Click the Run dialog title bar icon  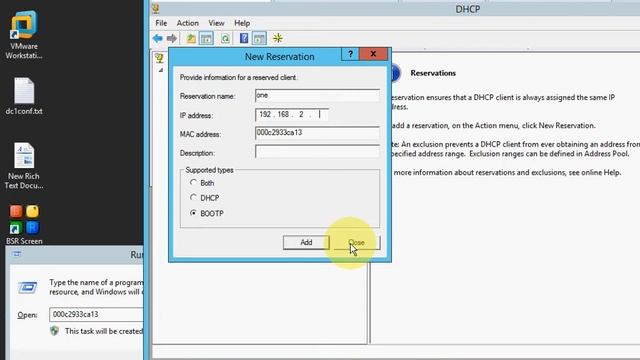point(17,254)
